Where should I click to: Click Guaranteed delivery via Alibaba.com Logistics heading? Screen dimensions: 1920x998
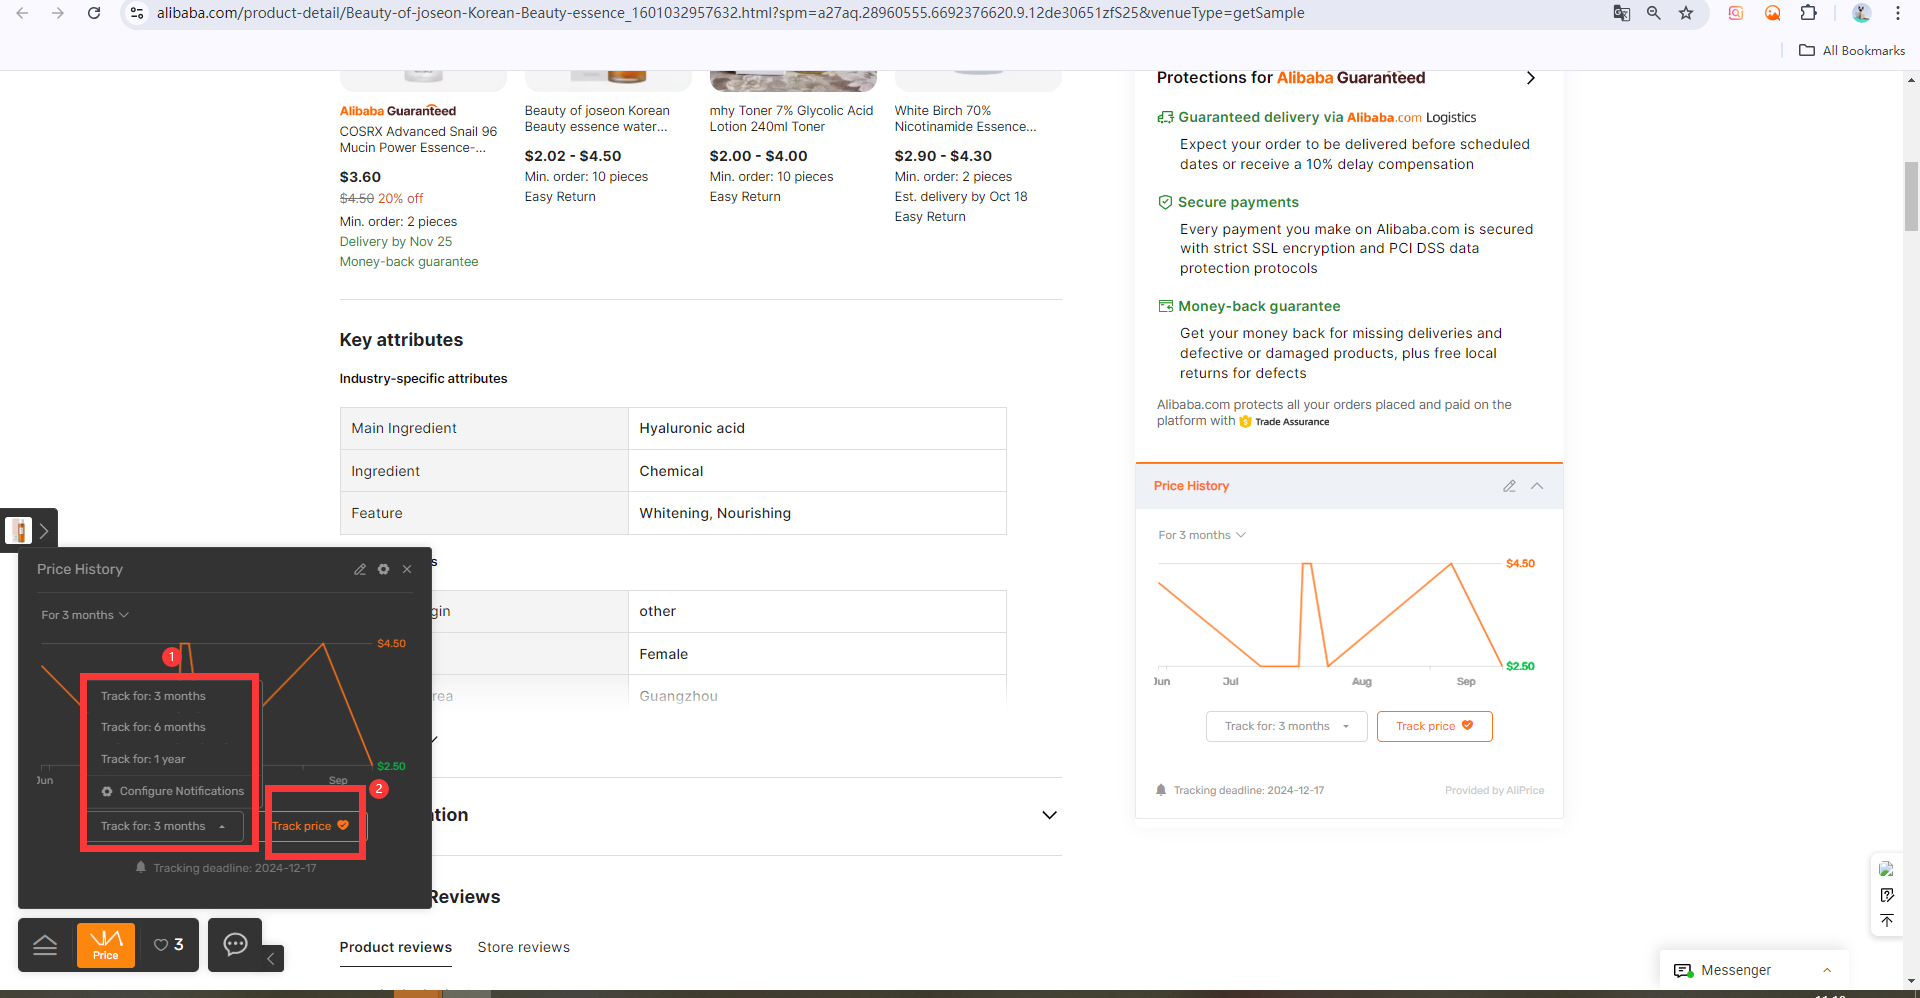1327,117
